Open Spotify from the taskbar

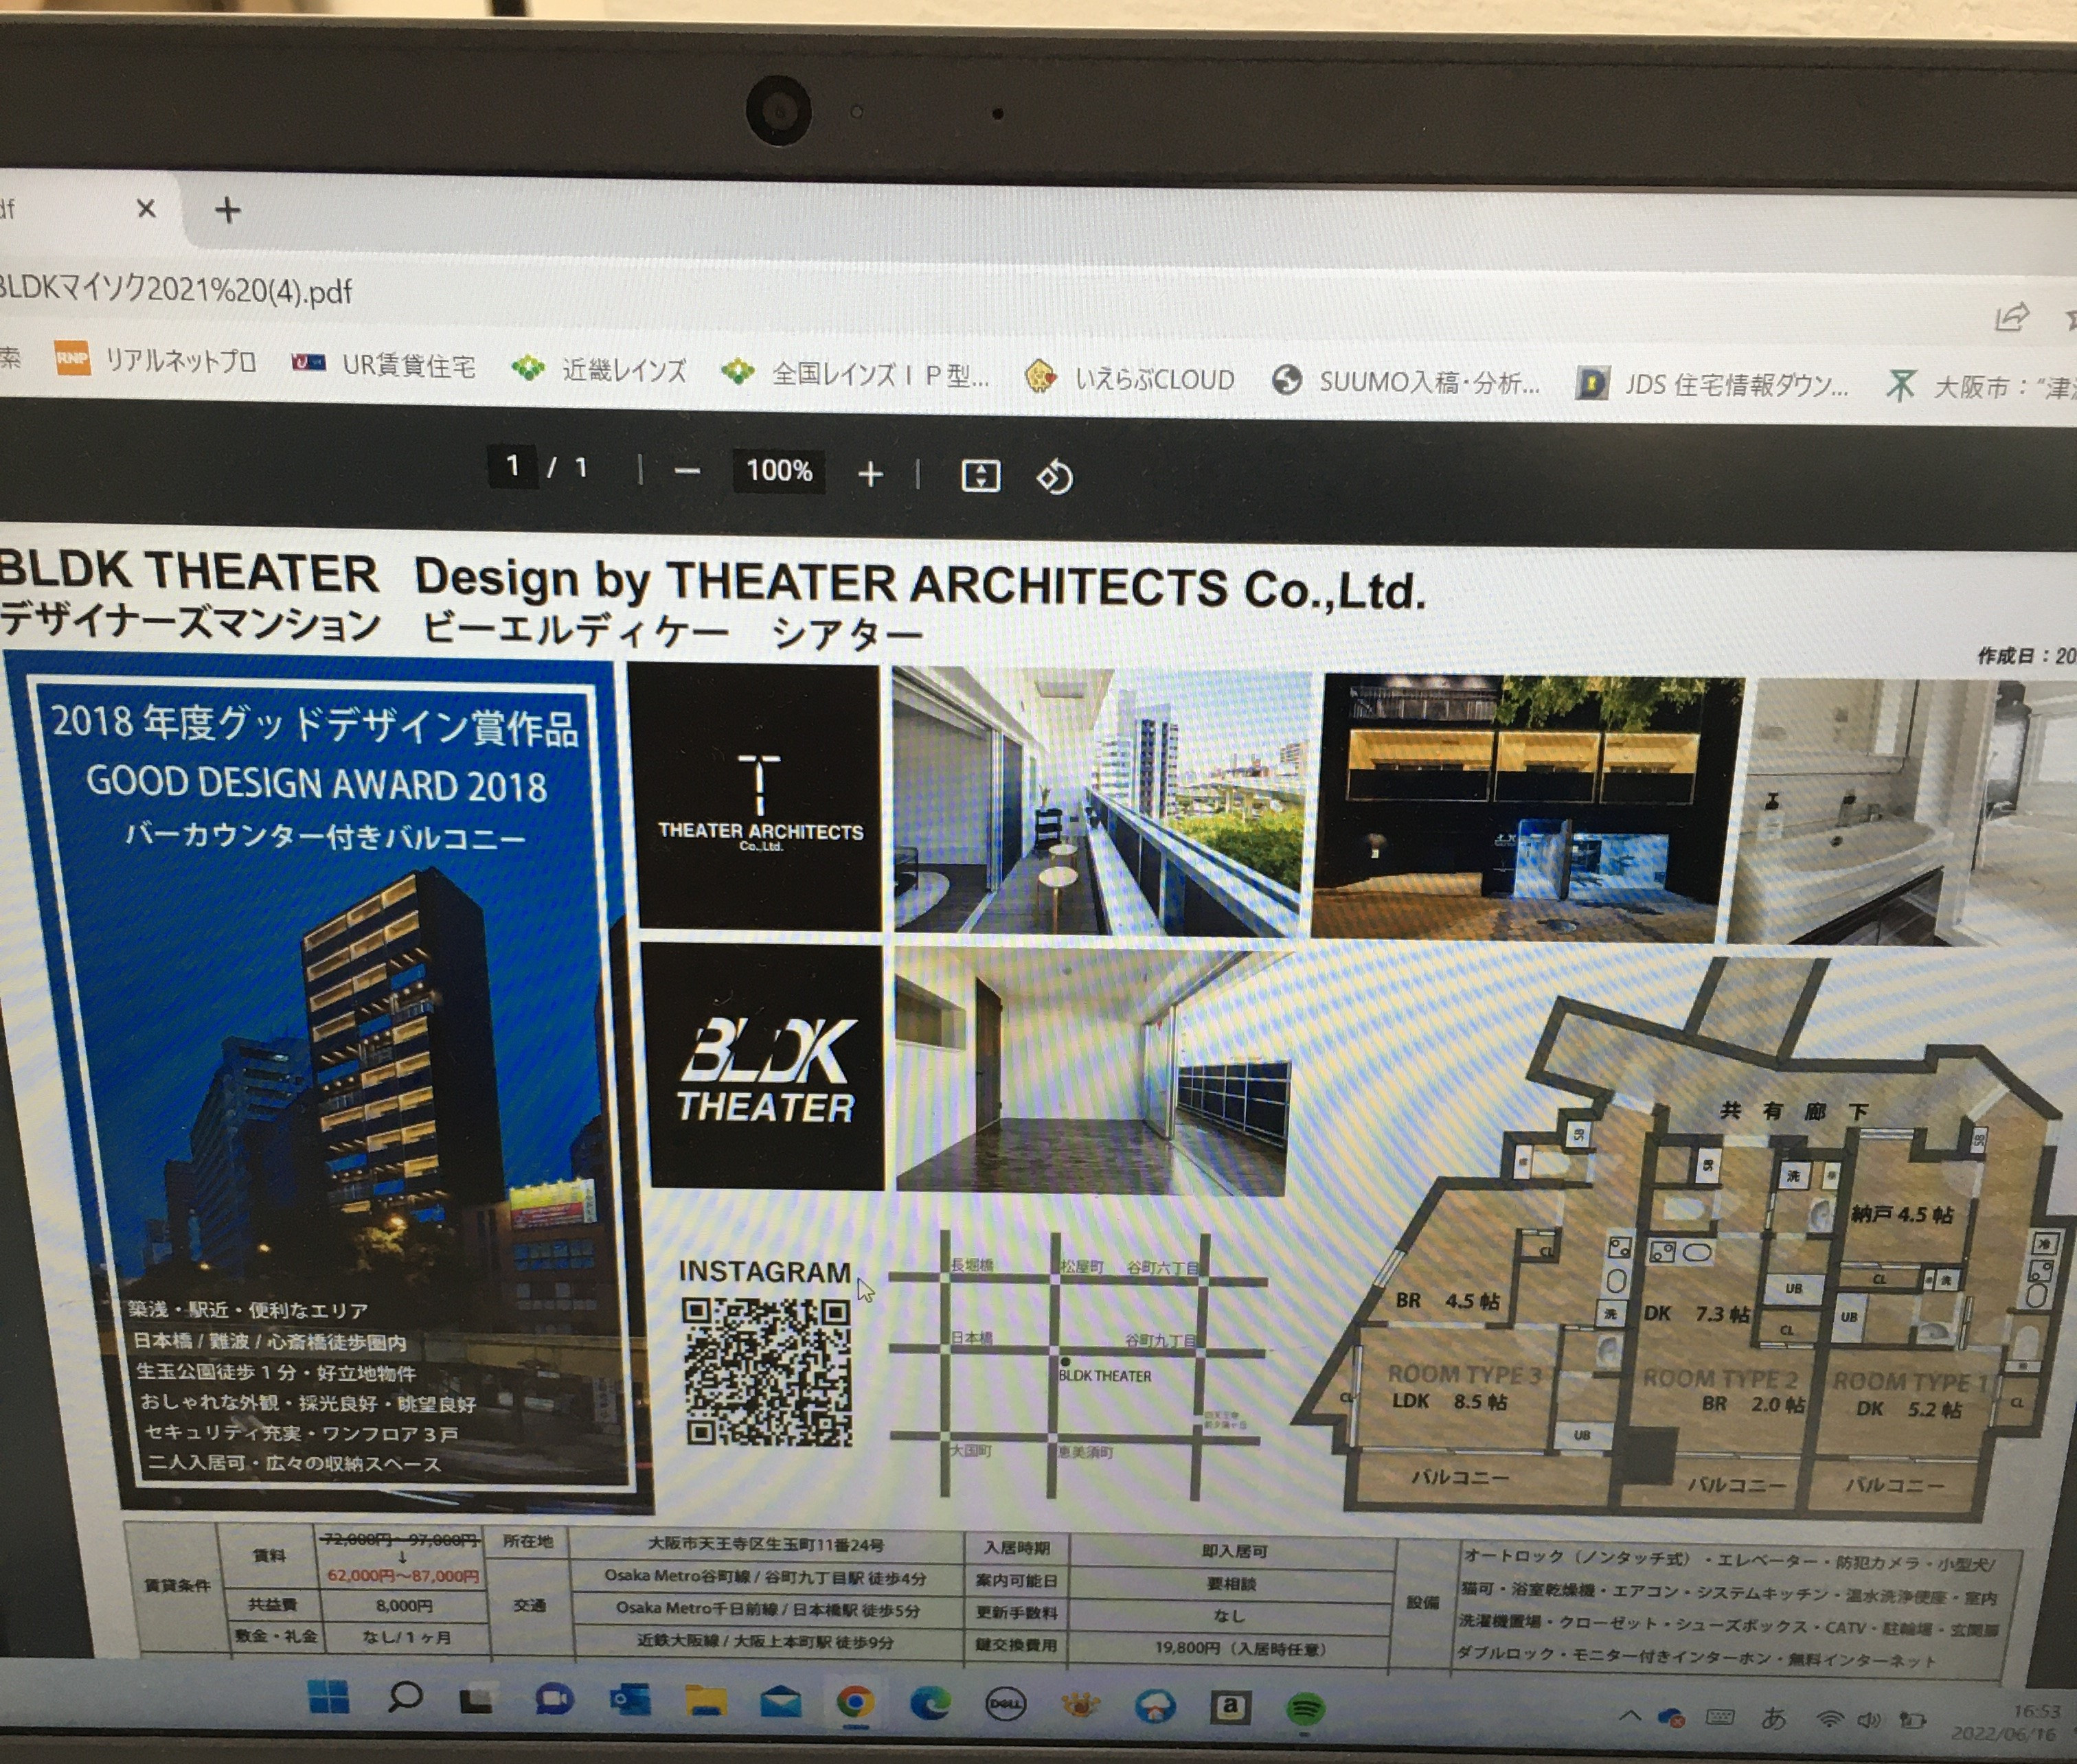(1305, 1709)
